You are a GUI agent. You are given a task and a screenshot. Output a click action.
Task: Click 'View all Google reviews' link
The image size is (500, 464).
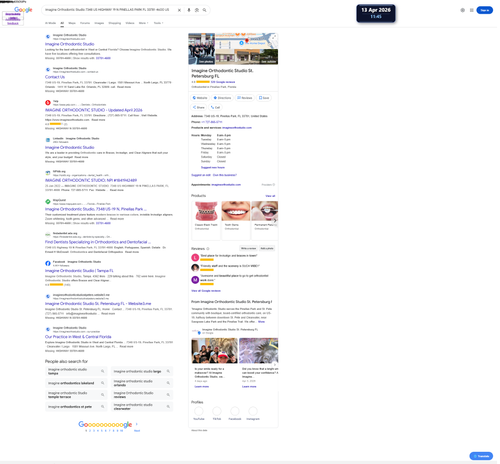click(206, 291)
